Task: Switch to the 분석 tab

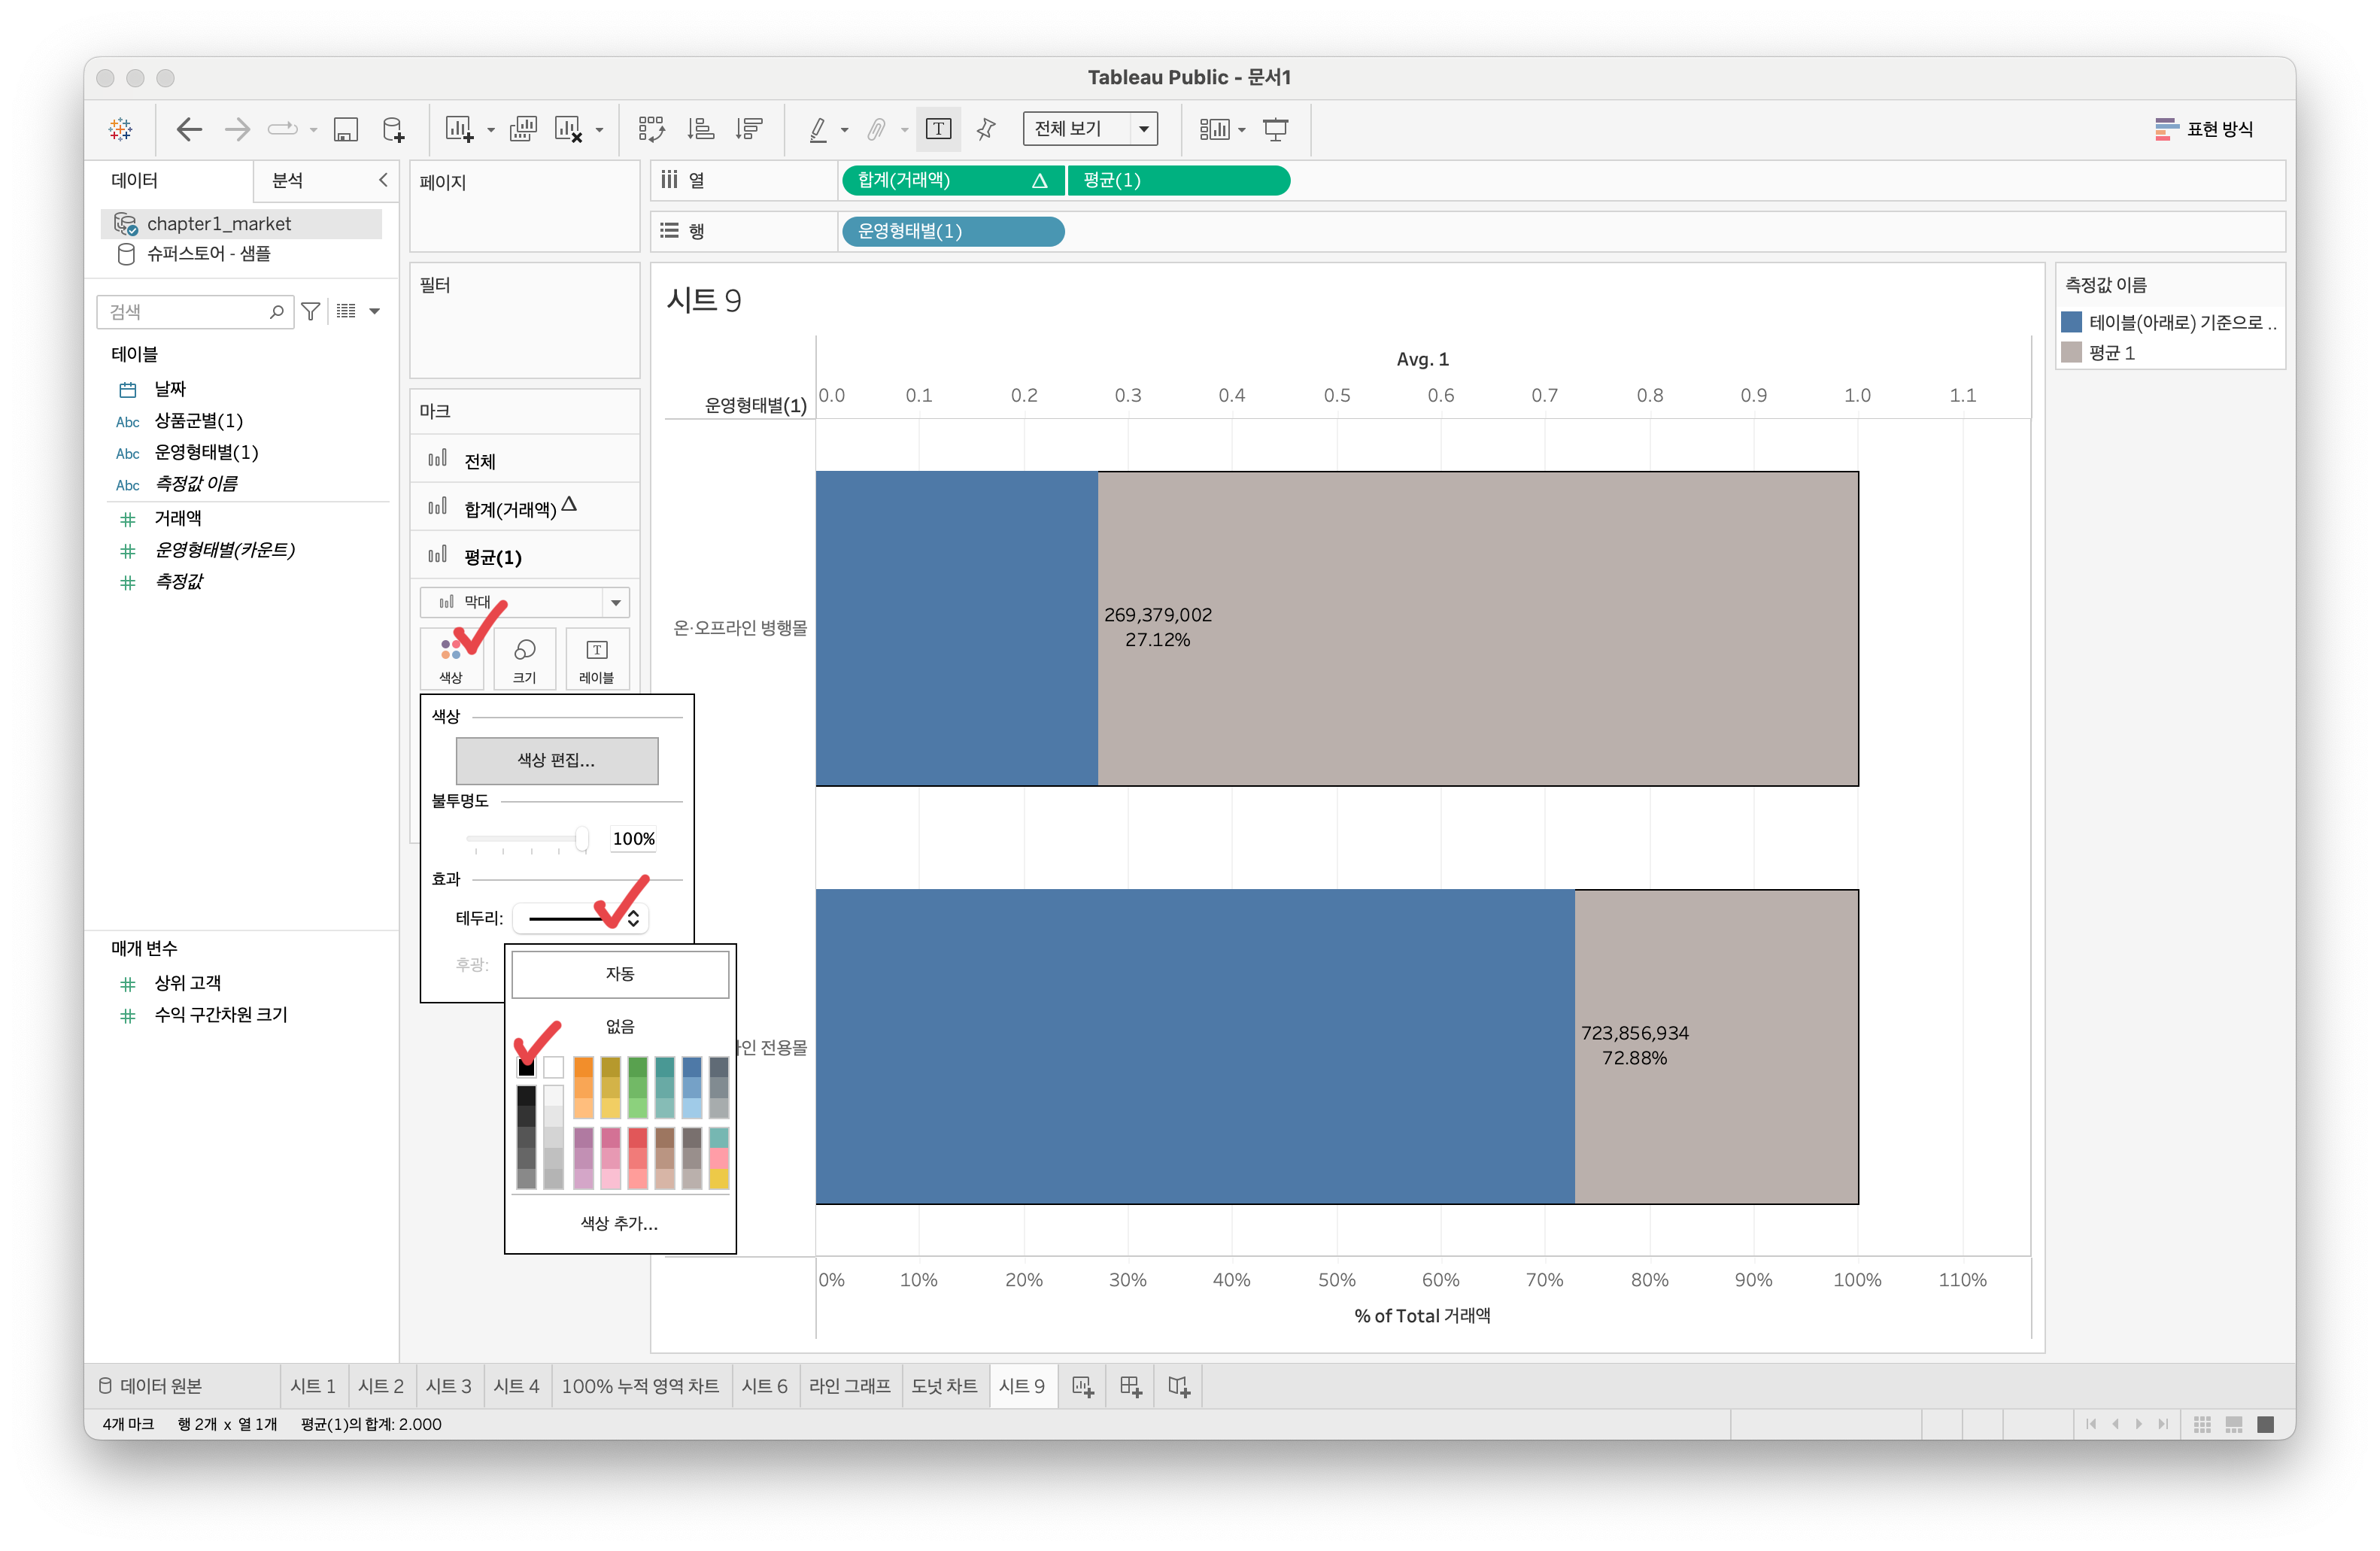Action: 288,180
